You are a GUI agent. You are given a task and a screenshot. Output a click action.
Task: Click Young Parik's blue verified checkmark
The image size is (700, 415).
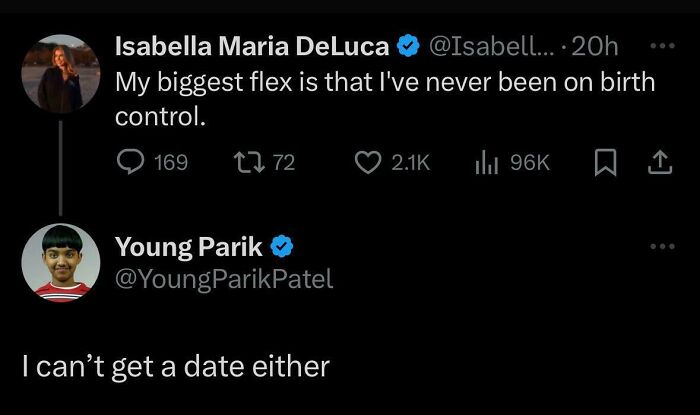(283, 246)
